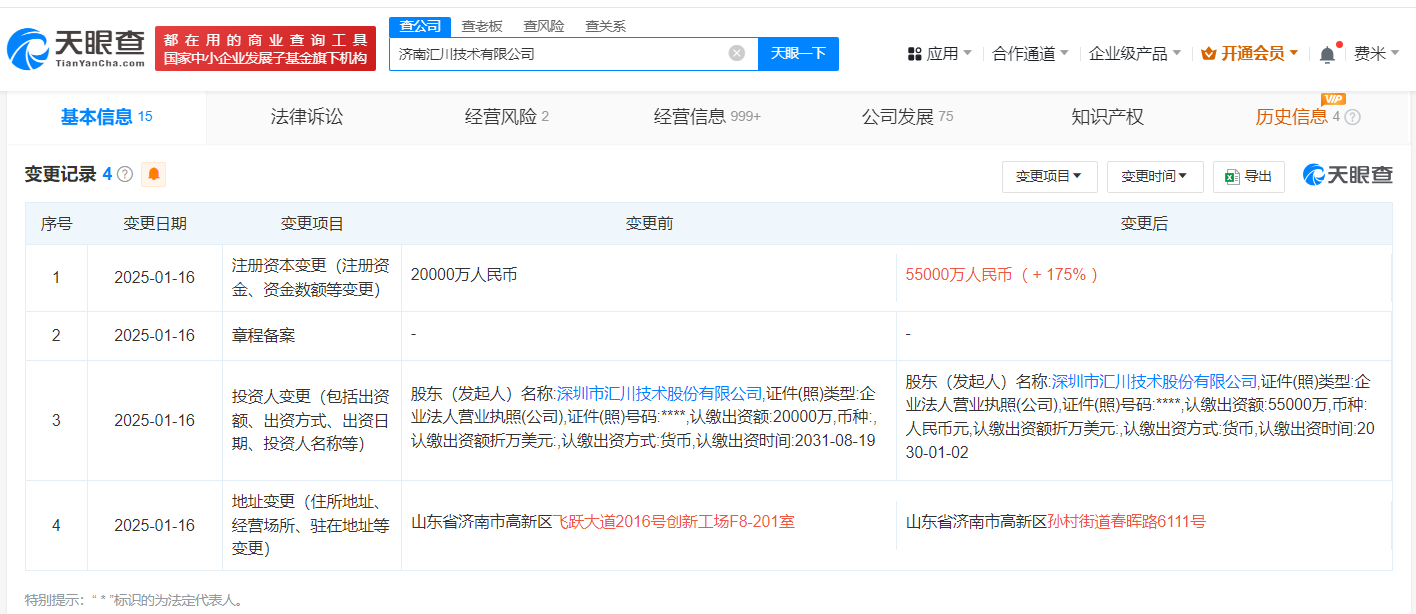Viewport: 1416px width, 614px height.
Task: Switch to the 经营风险 tab
Action: click(506, 117)
